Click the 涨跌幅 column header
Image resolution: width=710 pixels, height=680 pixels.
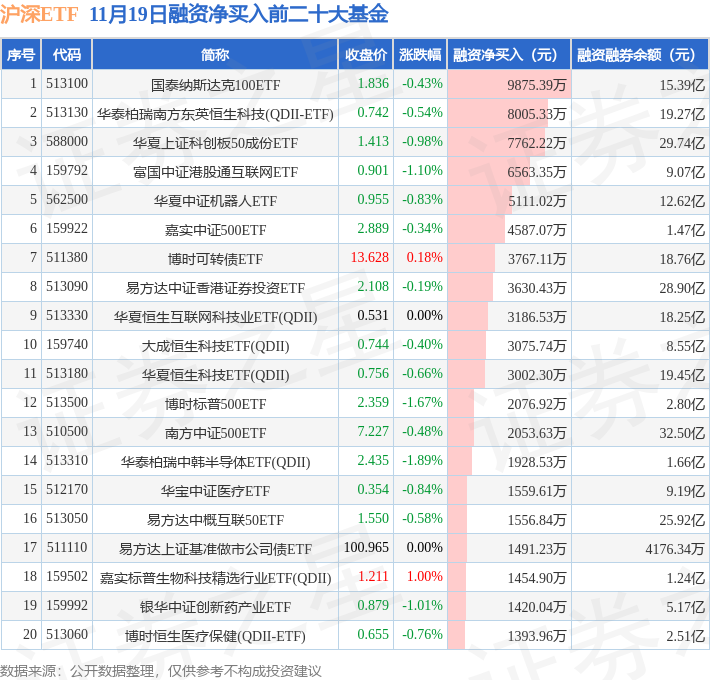420,55
